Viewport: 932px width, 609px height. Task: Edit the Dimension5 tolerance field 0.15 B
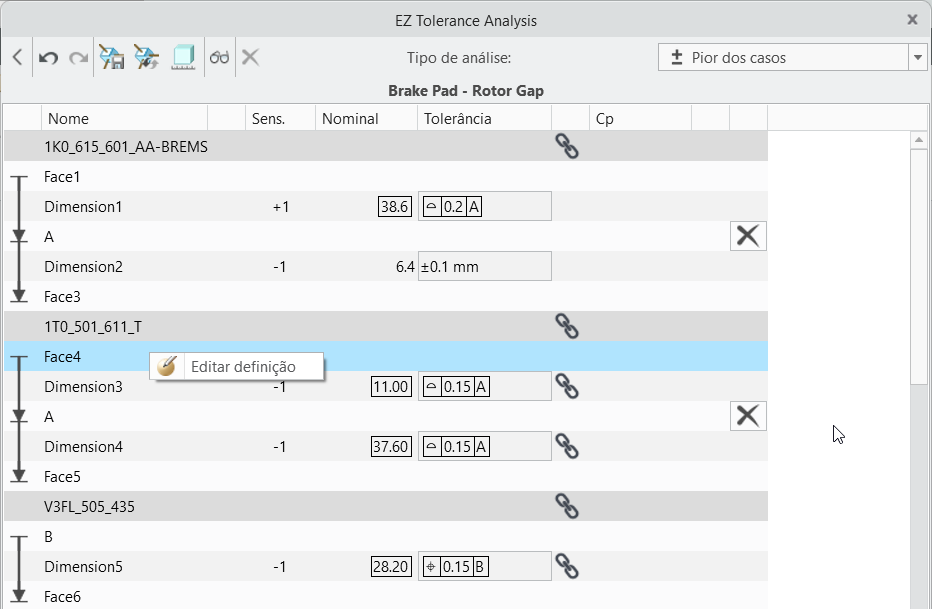point(484,566)
